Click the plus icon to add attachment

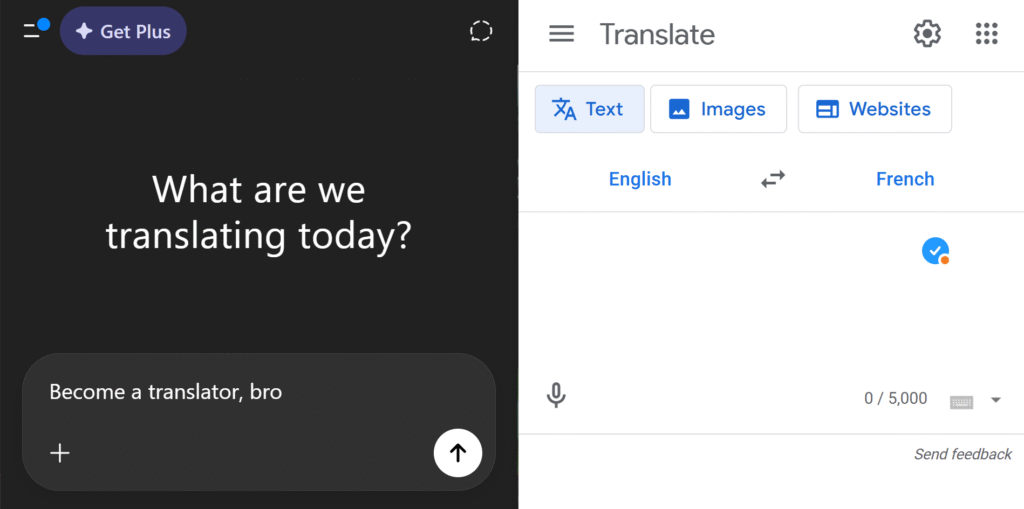pyautogui.click(x=60, y=453)
